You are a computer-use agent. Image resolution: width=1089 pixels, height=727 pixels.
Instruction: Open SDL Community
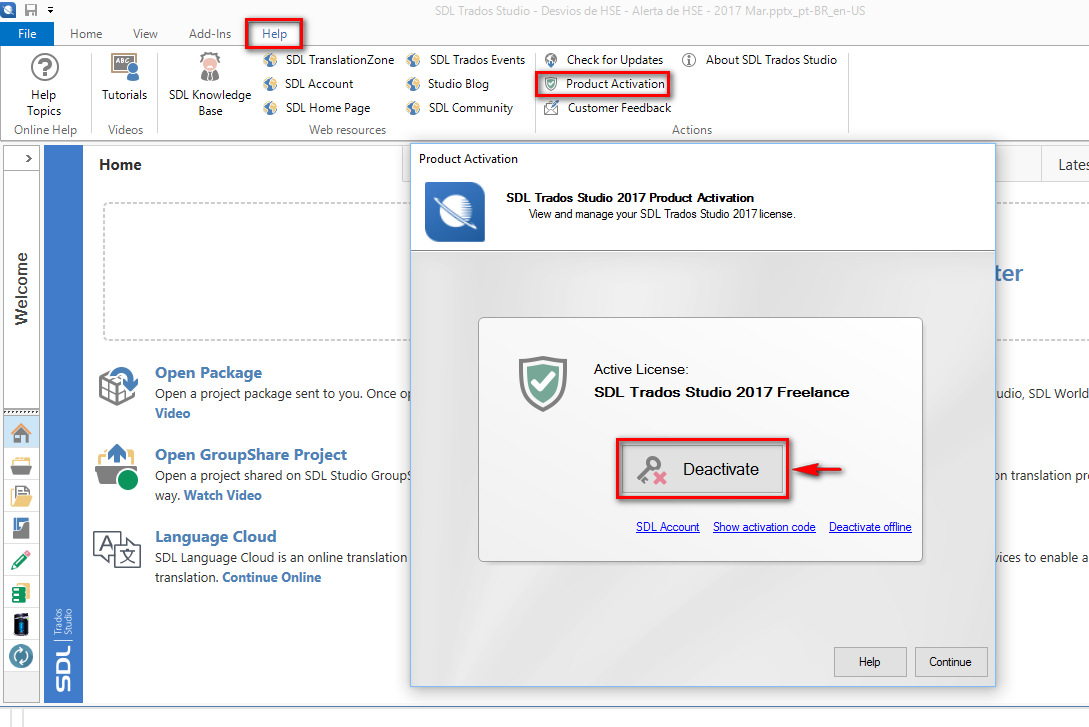tap(460, 108)
